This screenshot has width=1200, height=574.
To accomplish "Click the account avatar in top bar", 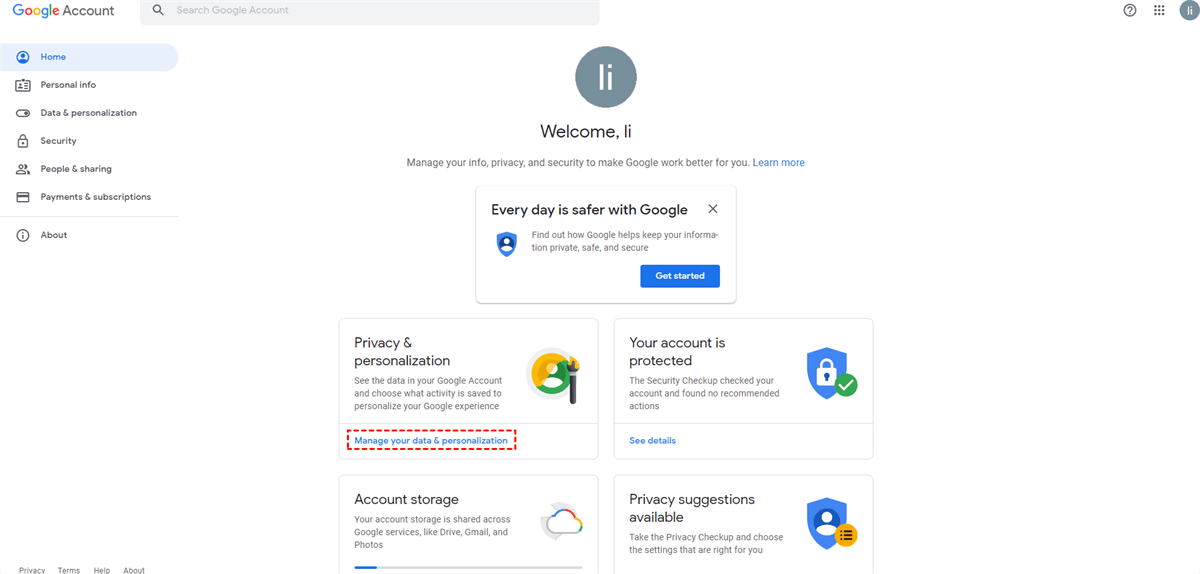I will pyautogui.click(x=1188, y=10).
